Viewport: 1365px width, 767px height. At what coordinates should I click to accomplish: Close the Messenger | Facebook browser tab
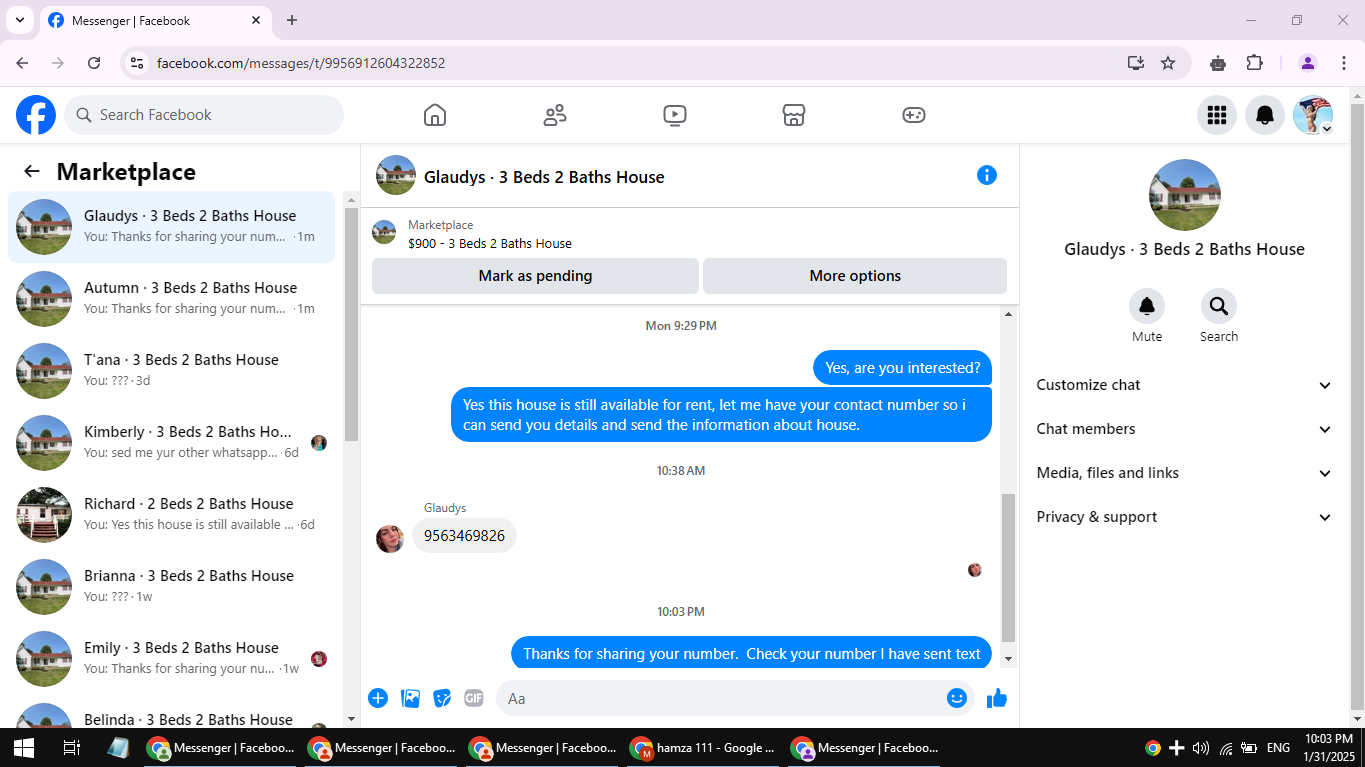point(257,20)
